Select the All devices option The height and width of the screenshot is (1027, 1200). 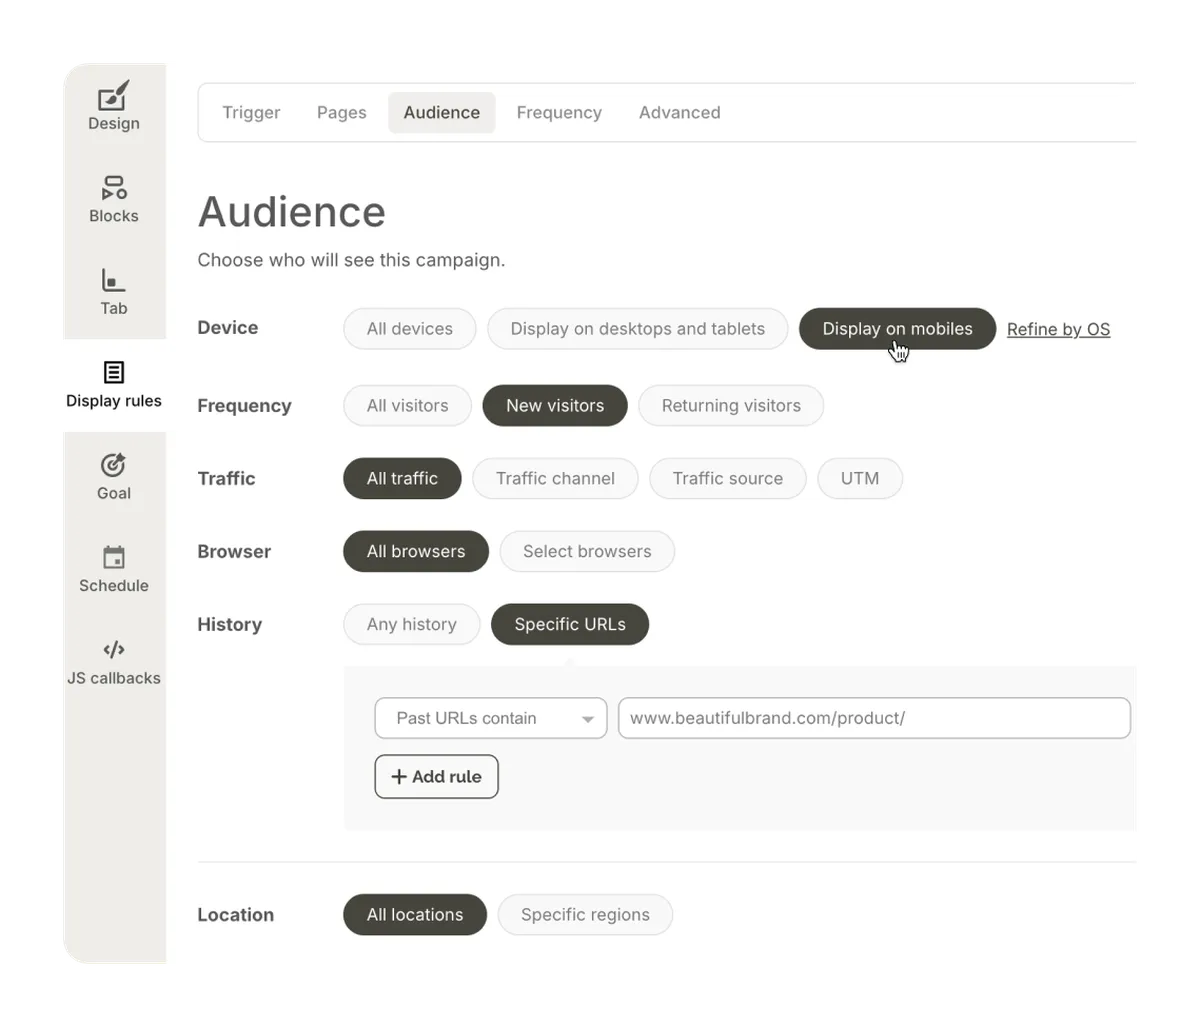point(409,329)
